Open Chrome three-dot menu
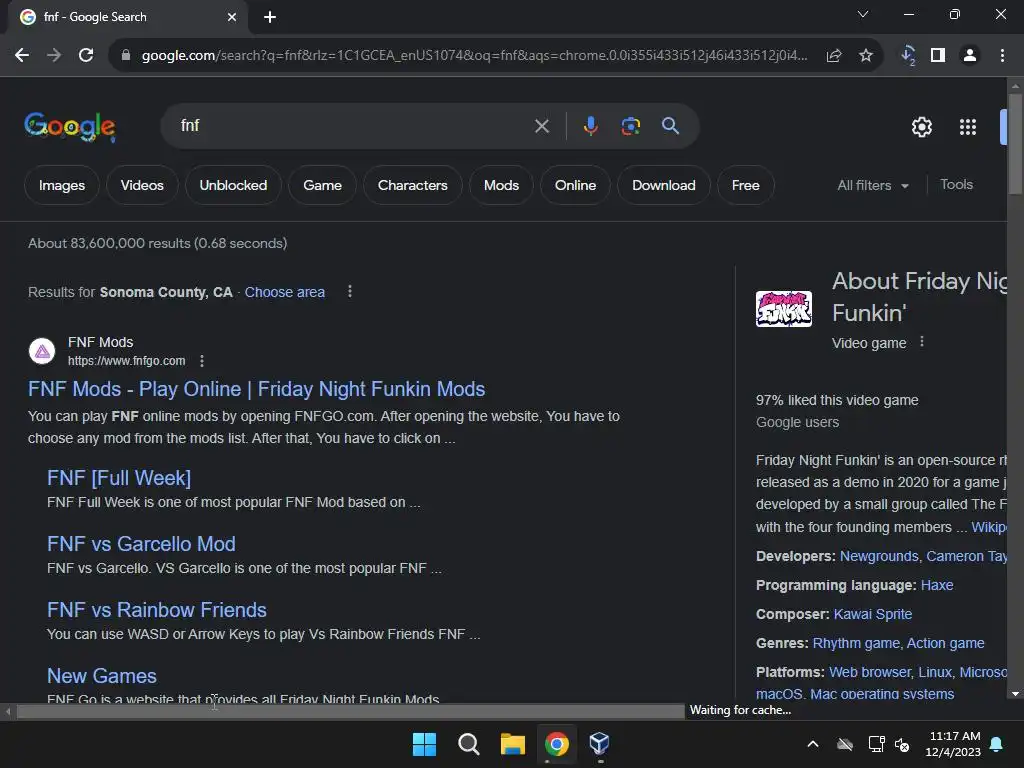 pos(1002,56)
